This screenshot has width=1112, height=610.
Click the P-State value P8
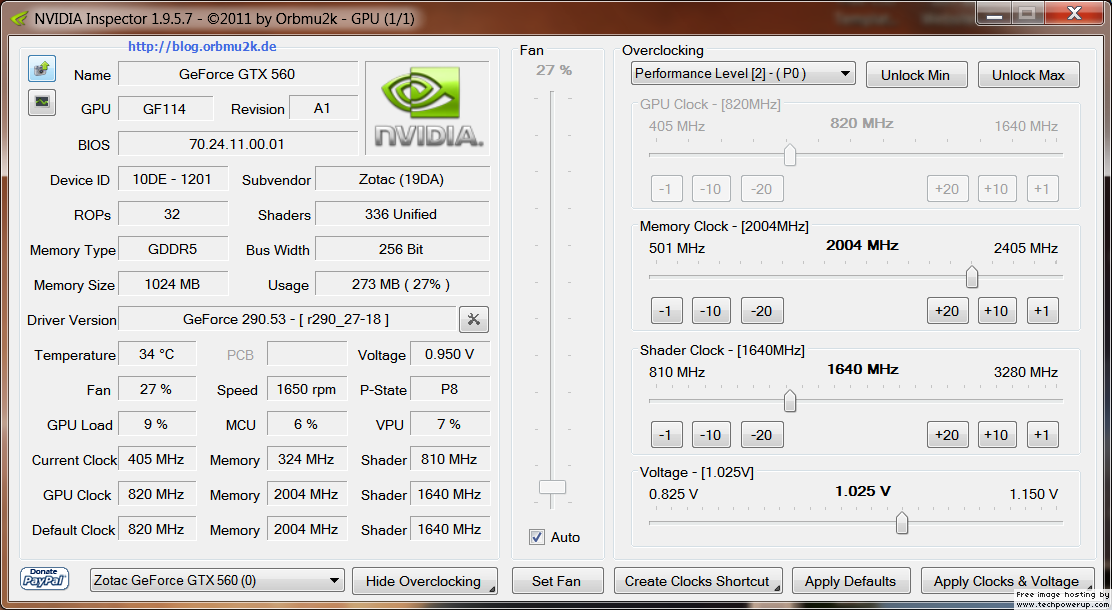(x=450, y=389)
